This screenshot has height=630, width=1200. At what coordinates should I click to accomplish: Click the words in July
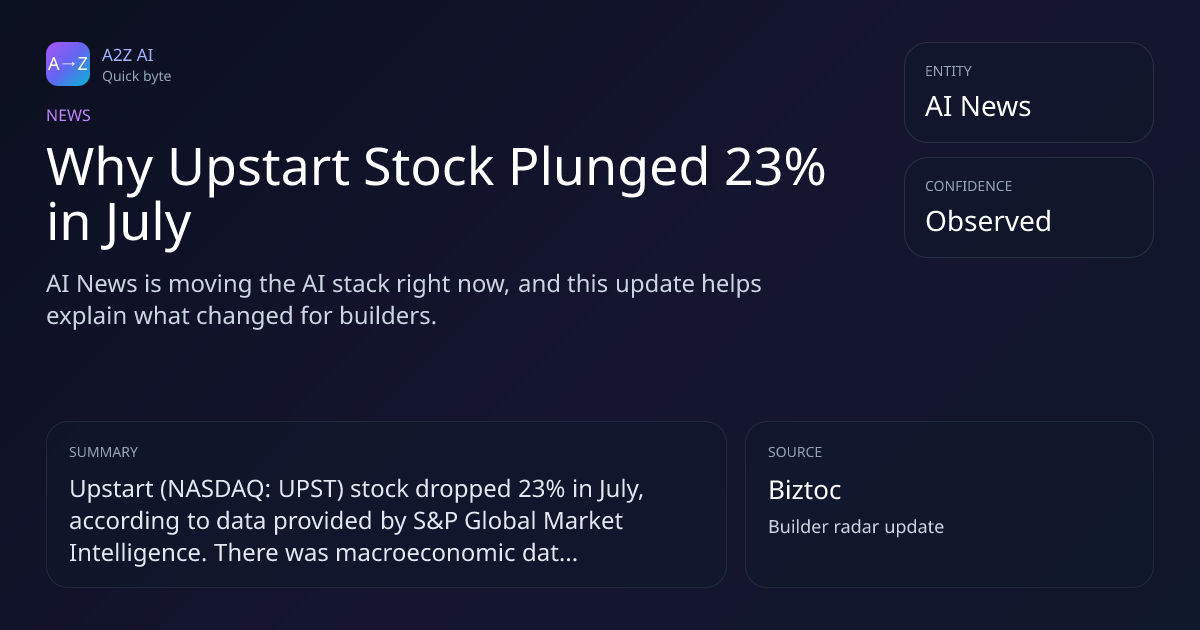click(x=118, y=224)
